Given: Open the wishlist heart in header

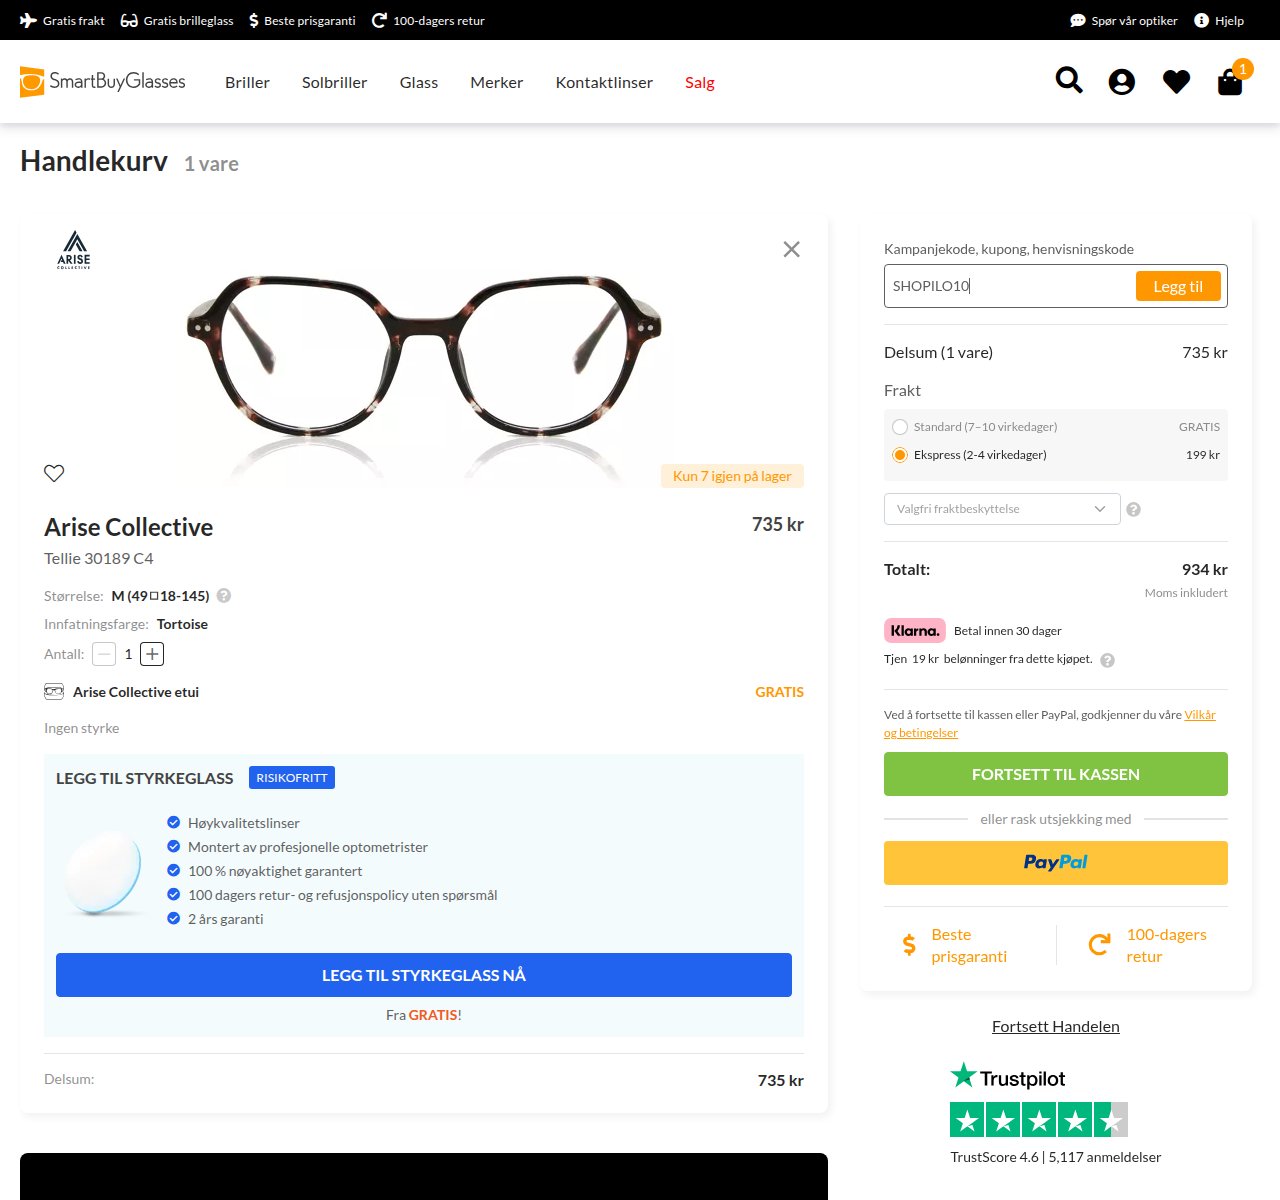Looking at the screenshot, I should (x=1176, y=82).
